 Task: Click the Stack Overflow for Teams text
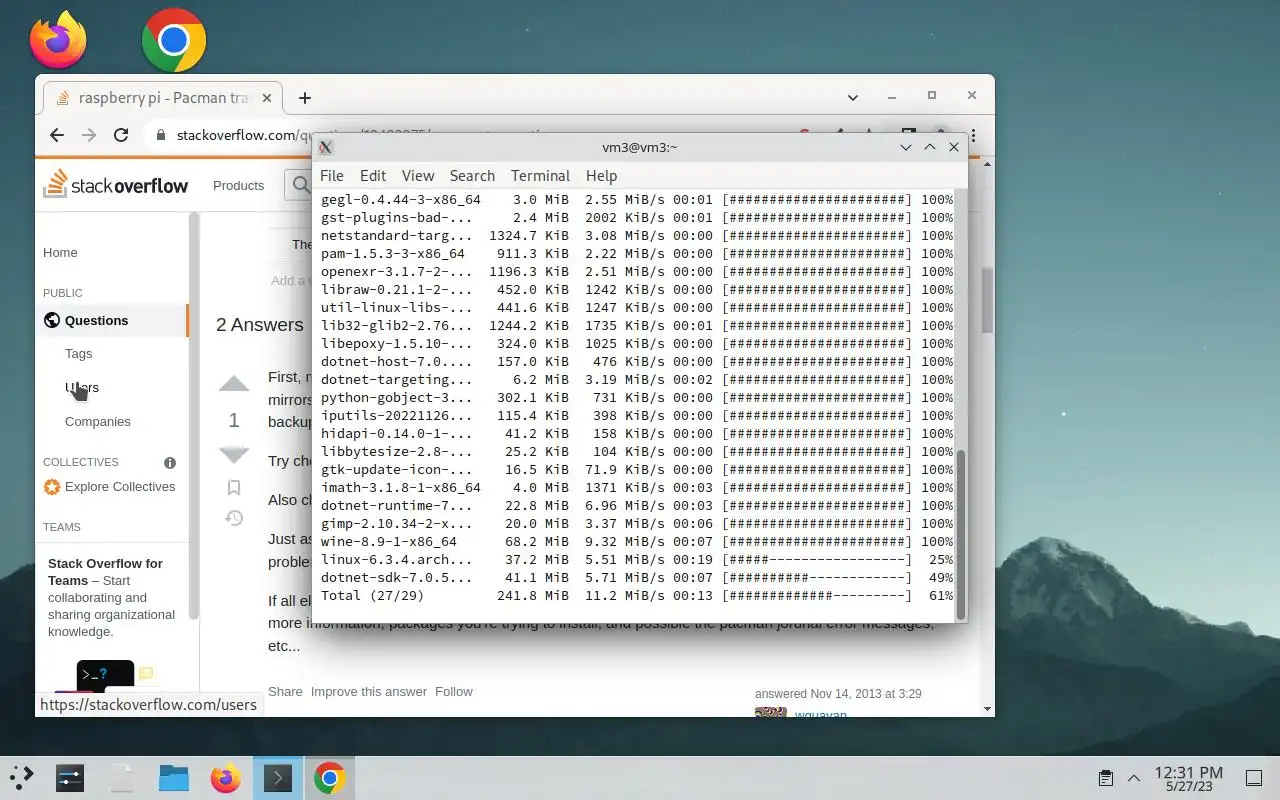tap(105, 572)
